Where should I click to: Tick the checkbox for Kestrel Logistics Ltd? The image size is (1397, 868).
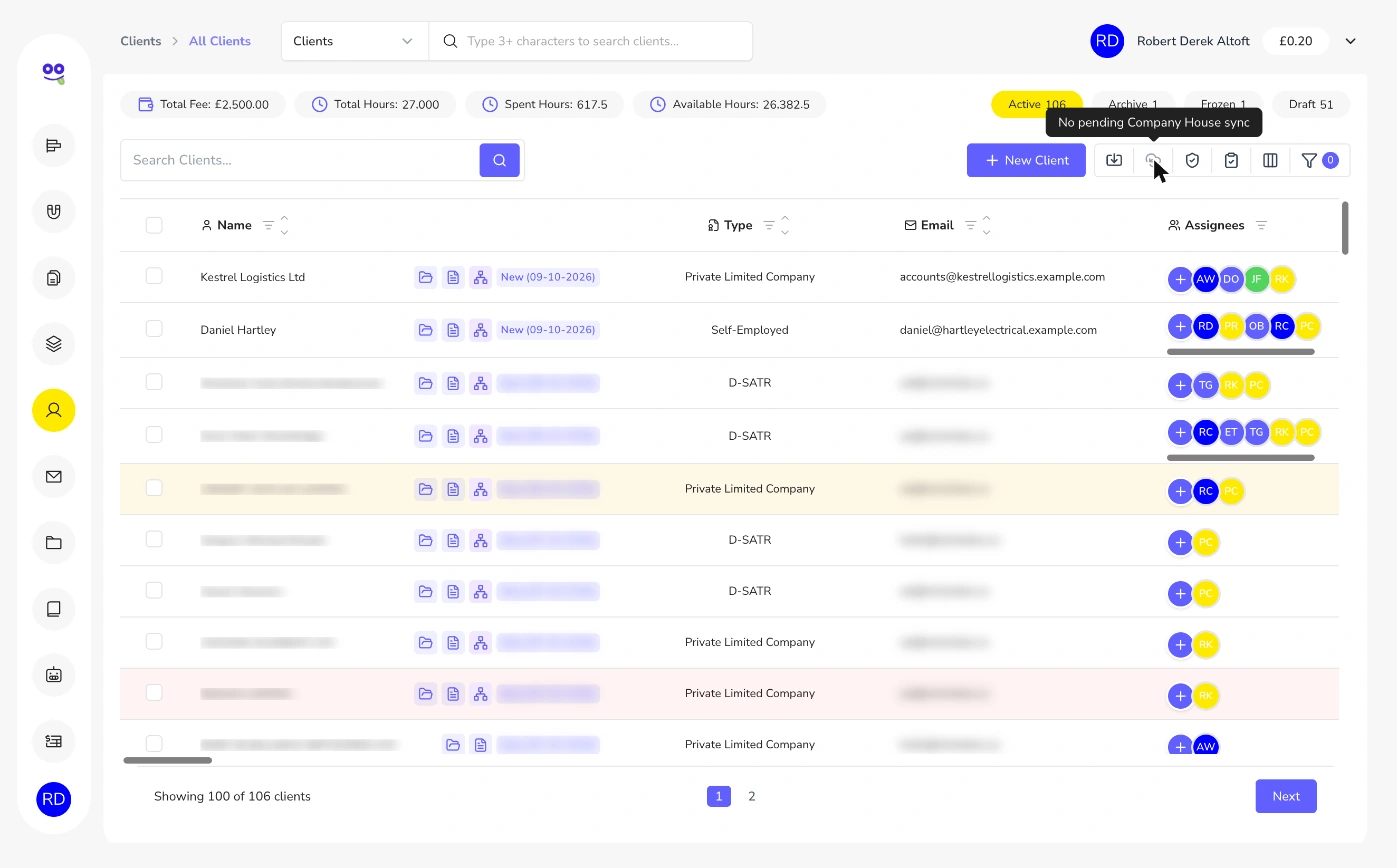pos(154,276)
